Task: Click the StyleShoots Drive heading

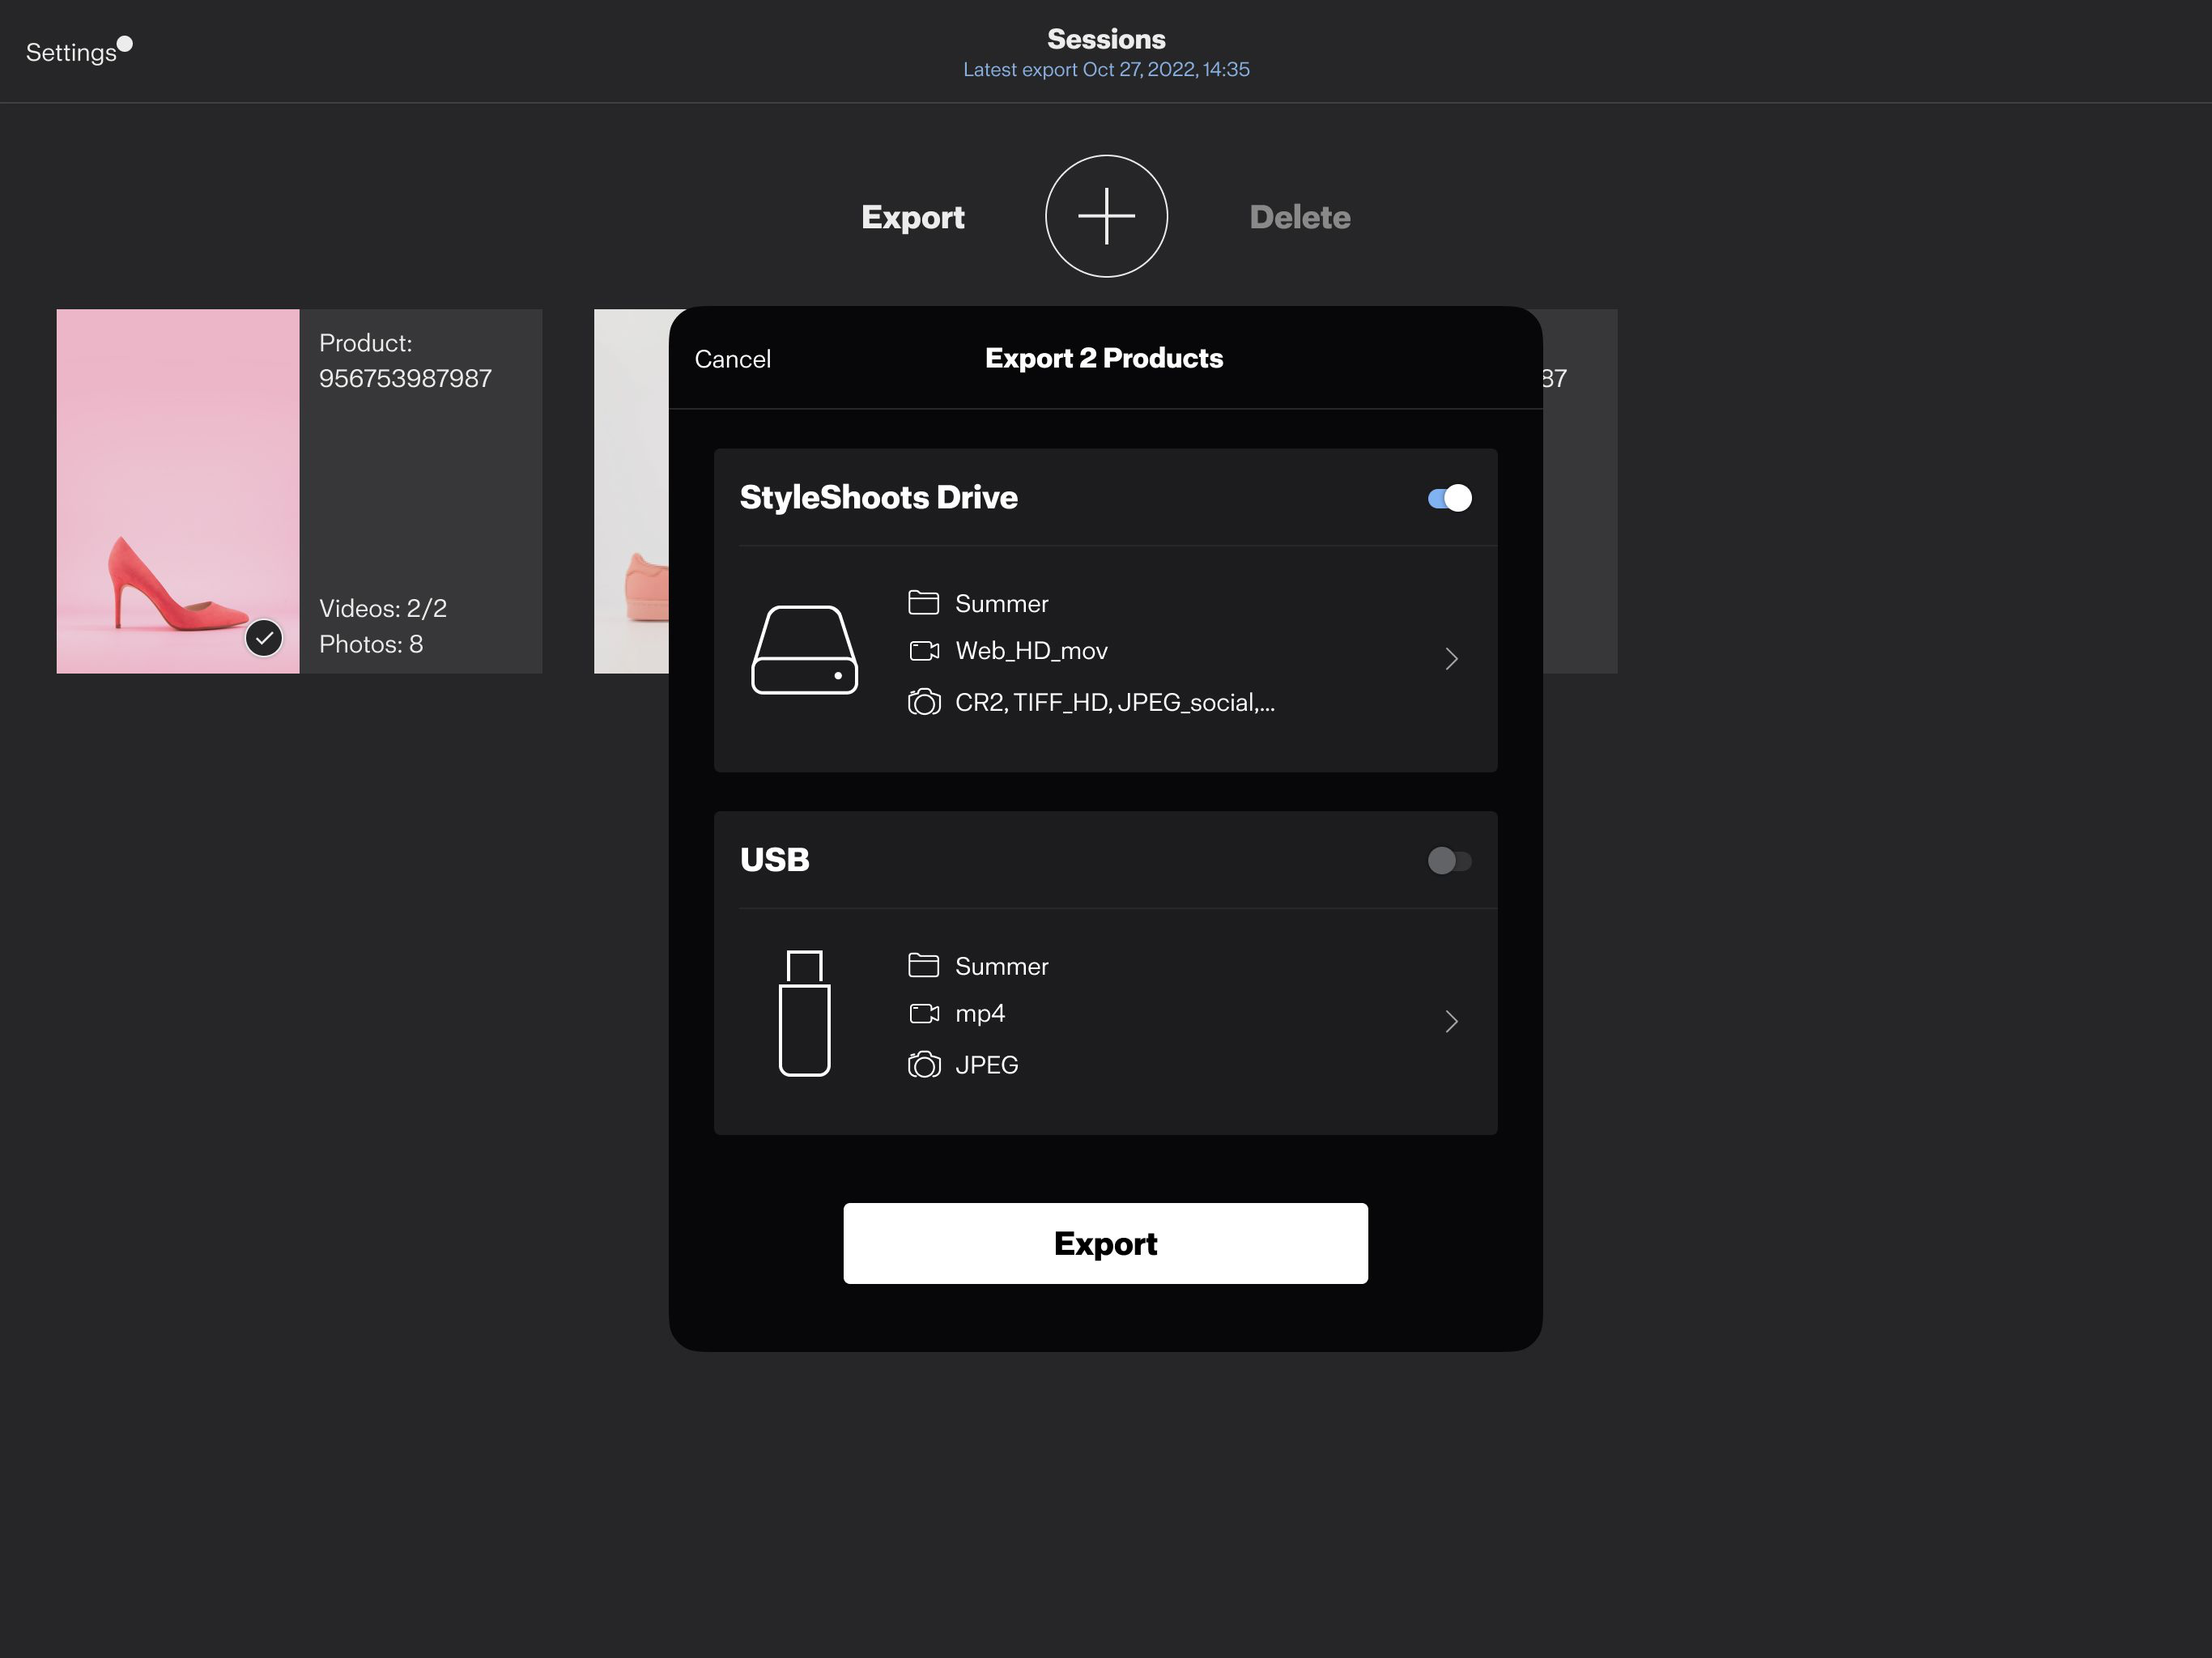Action: click(878, 497)
